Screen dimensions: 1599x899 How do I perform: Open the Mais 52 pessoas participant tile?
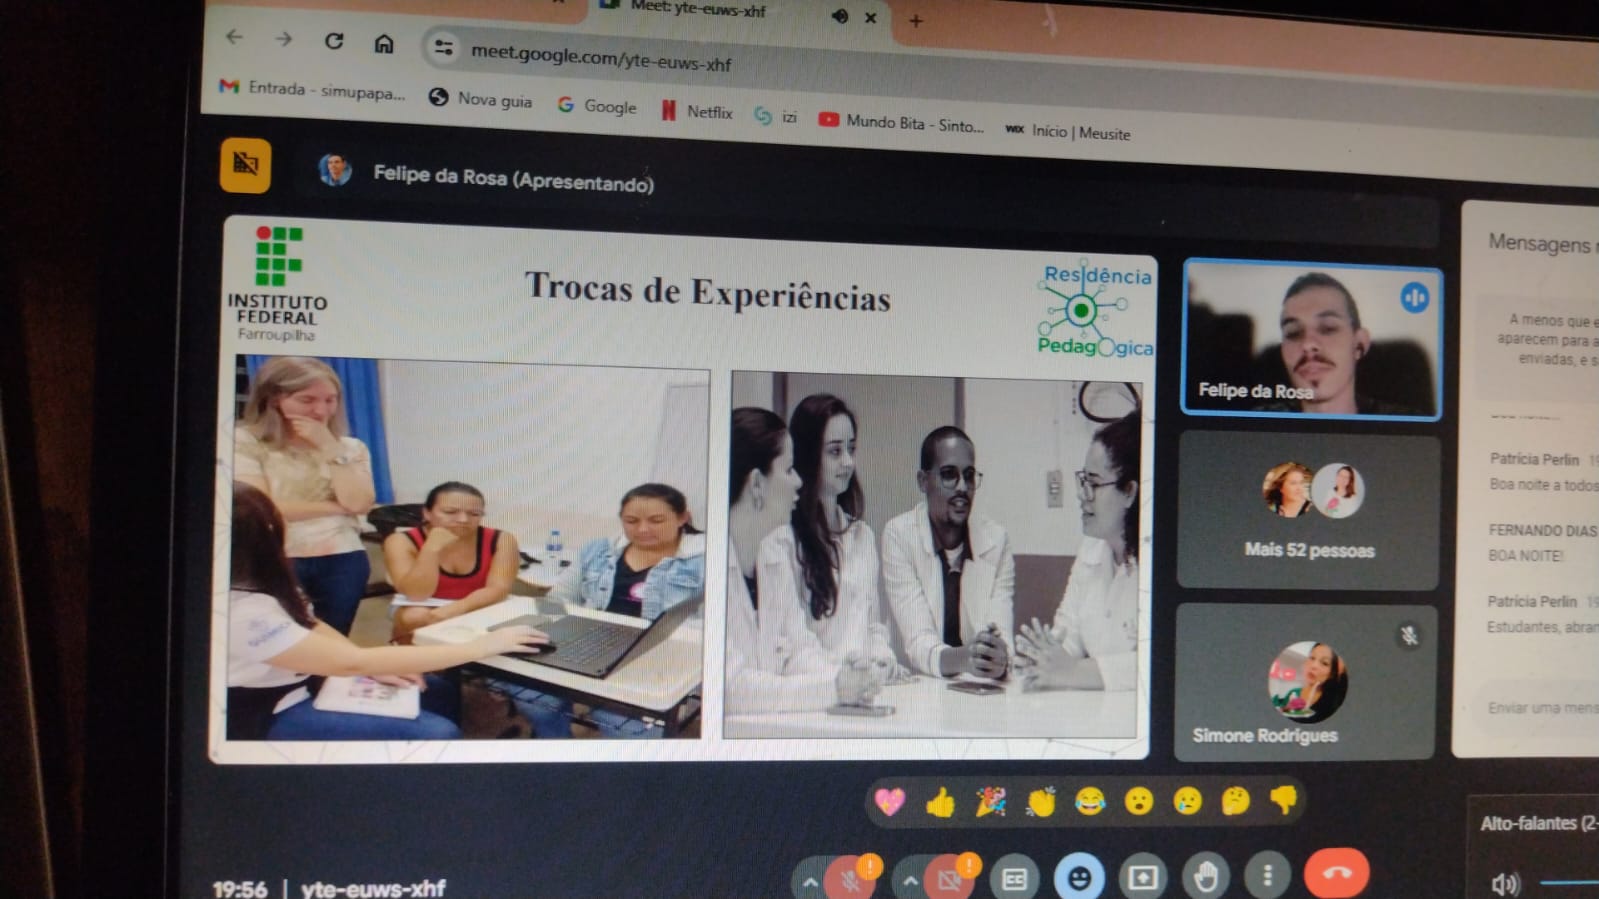tap(1308, 511)
